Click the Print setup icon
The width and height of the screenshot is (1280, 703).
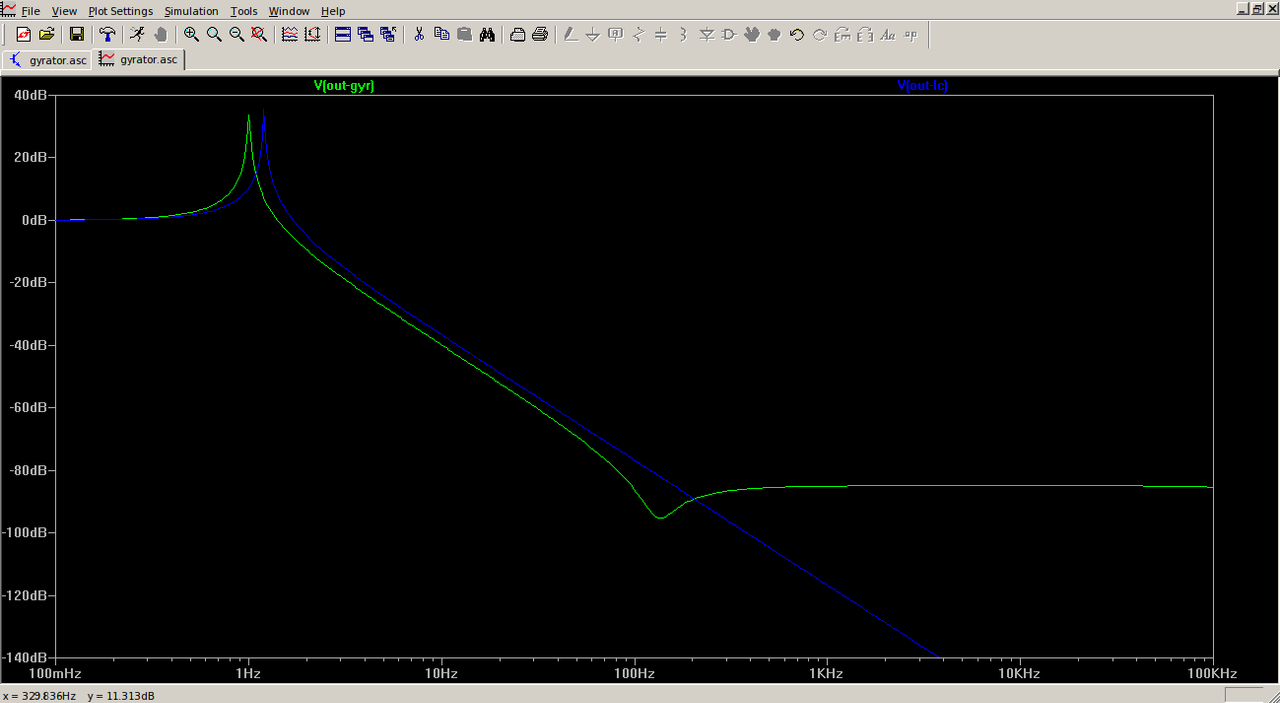tap(518, 34)
